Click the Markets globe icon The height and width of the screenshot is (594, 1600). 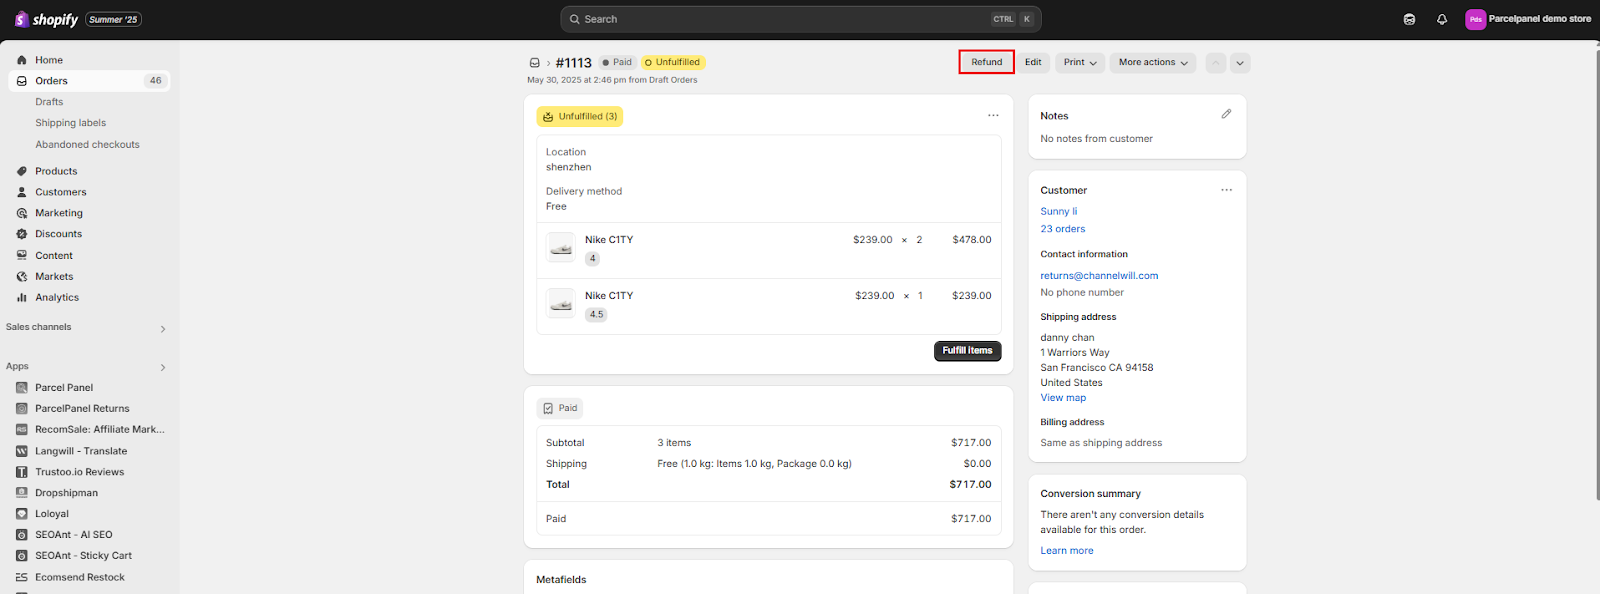coord(22,277)
